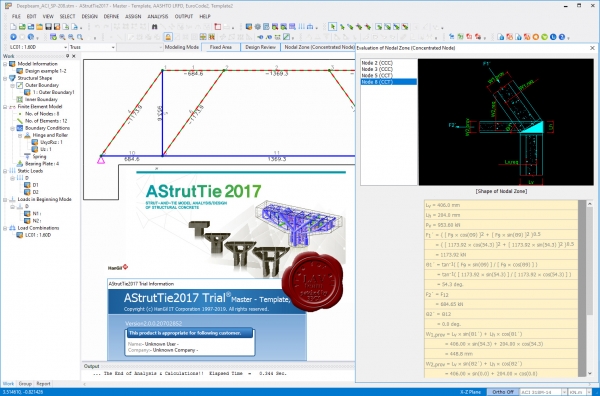Collapse the Boundary Conditions tree node
This screenshot has height=396, width=600.
pos(13,128)
